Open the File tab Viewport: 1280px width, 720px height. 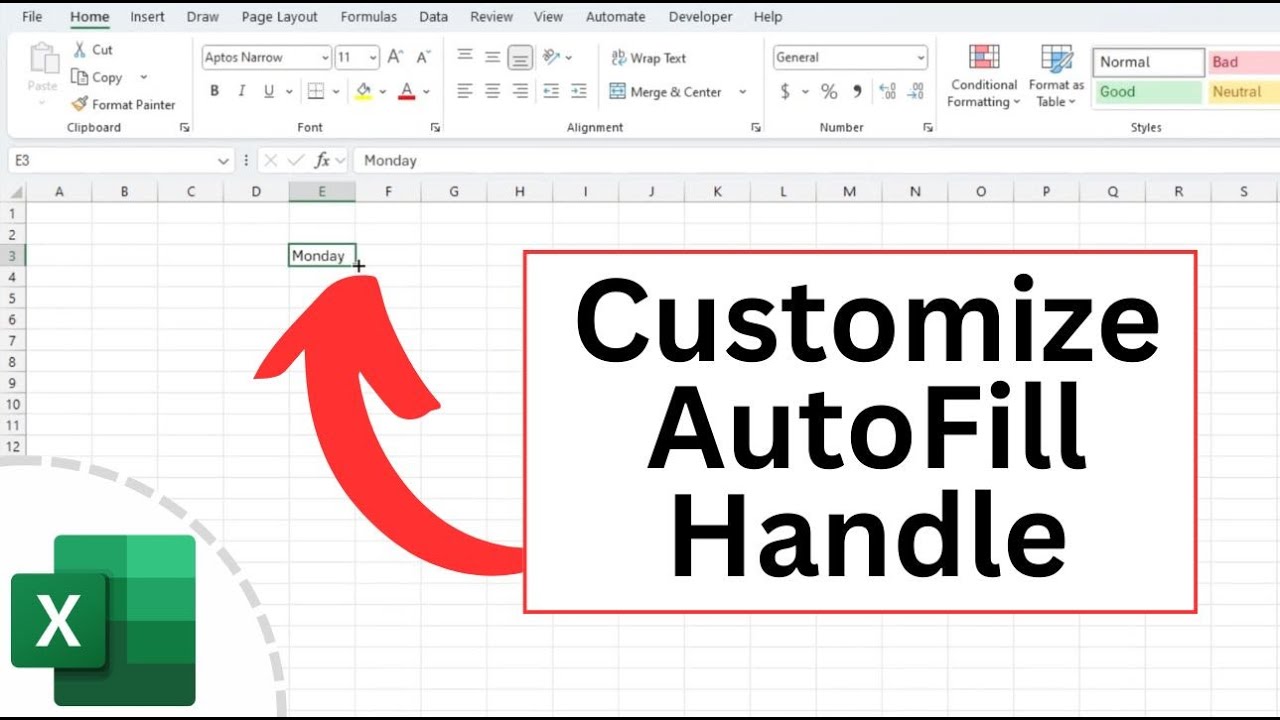pyautogui.click(x=32, y=17)
